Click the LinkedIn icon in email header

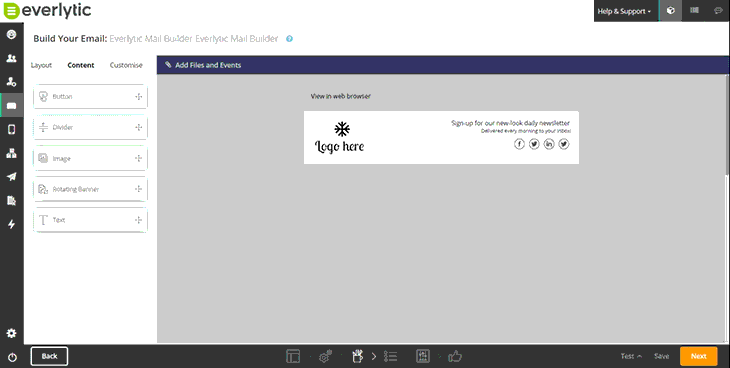pos(549,144)
